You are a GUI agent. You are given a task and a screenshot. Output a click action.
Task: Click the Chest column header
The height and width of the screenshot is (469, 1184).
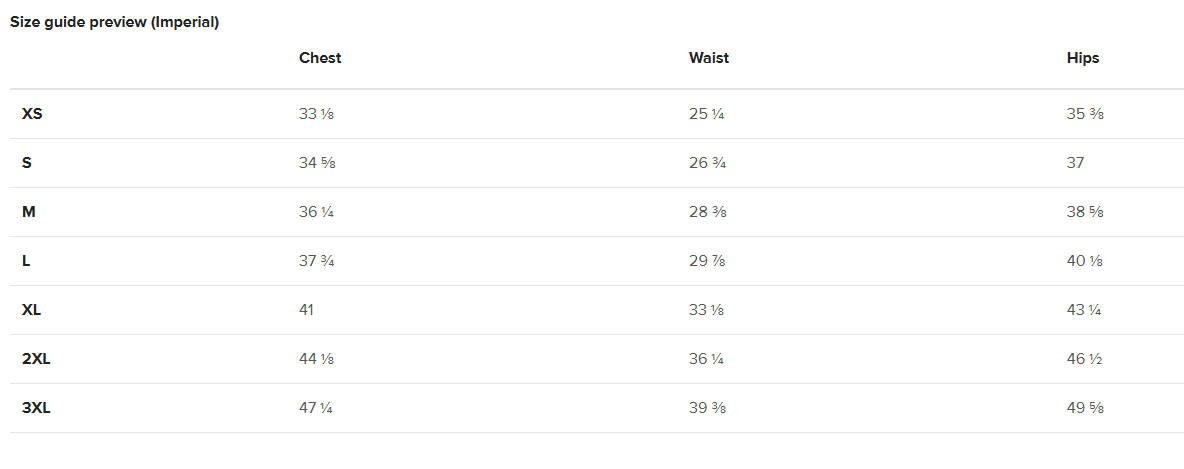point(320,58)
